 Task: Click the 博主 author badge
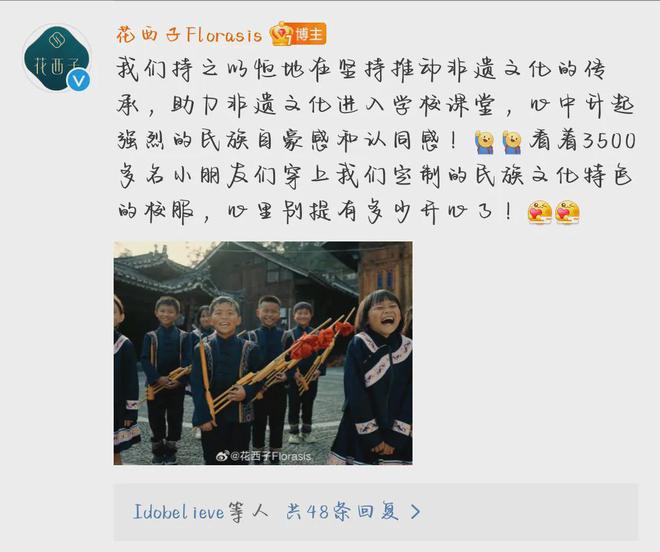tap(309, 35)
